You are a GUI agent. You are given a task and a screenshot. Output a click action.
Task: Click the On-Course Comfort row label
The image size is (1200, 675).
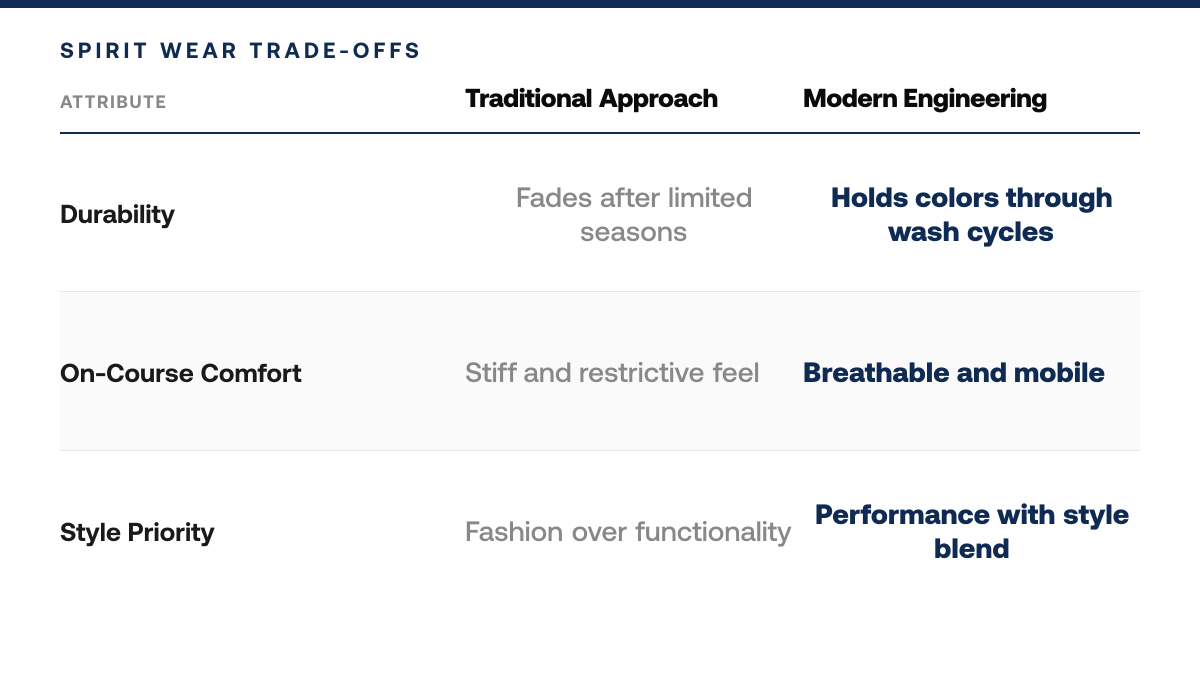(x=181, y=373)
